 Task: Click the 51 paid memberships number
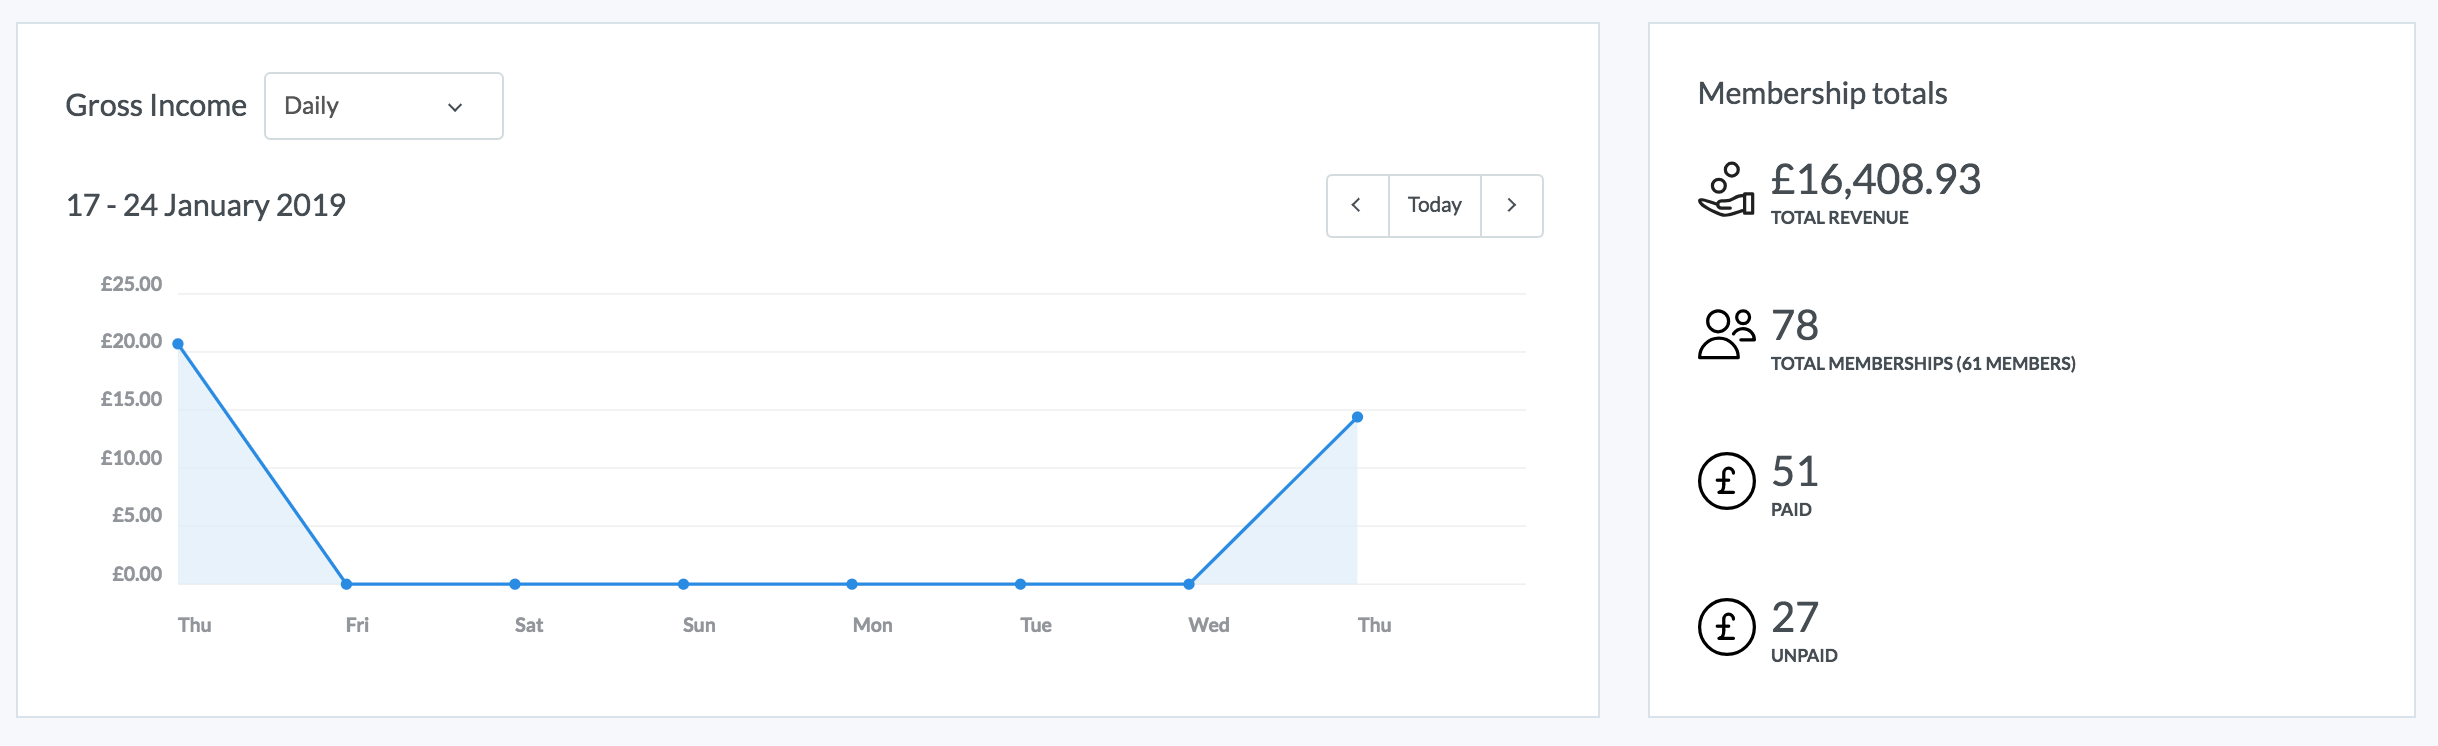pos(1794,472)
